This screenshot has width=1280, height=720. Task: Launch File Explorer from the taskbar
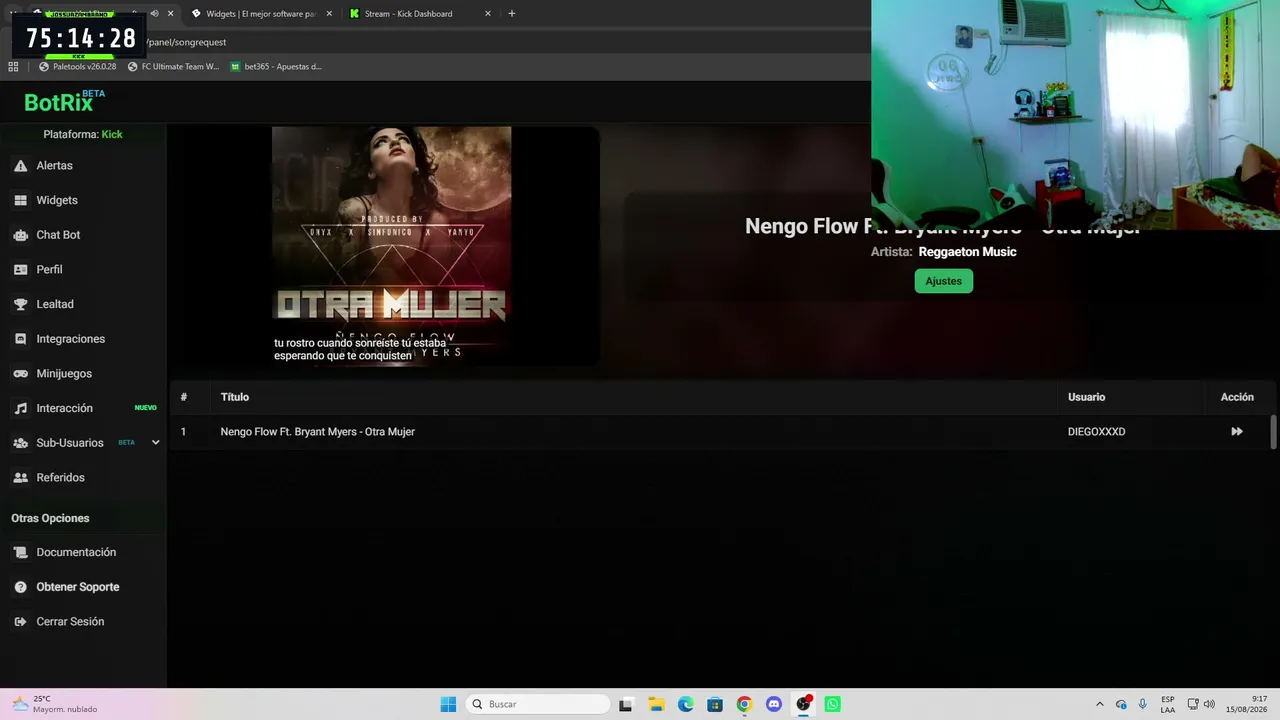[656, 704]
